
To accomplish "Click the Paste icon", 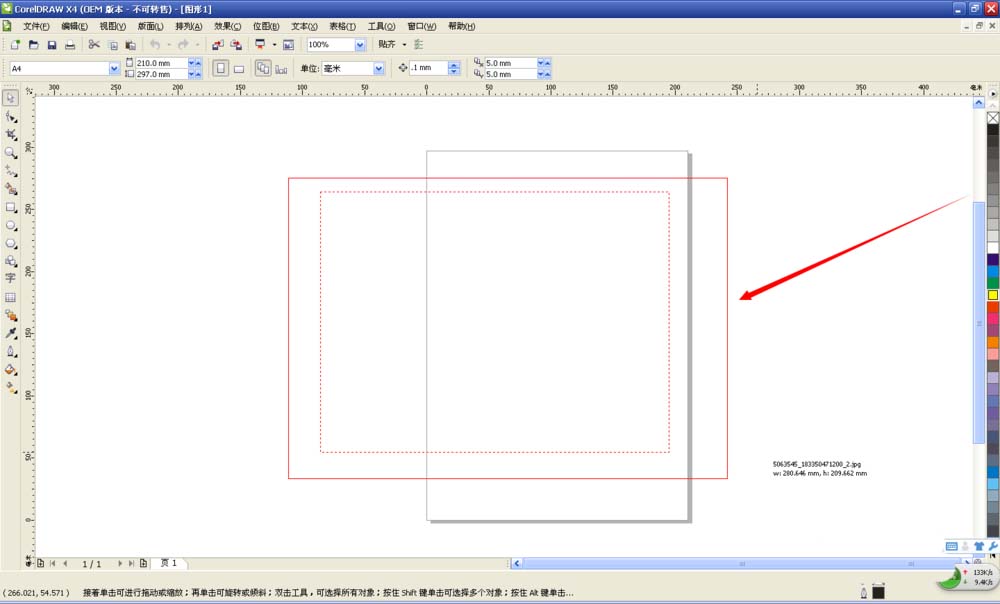I will (131, 45).
